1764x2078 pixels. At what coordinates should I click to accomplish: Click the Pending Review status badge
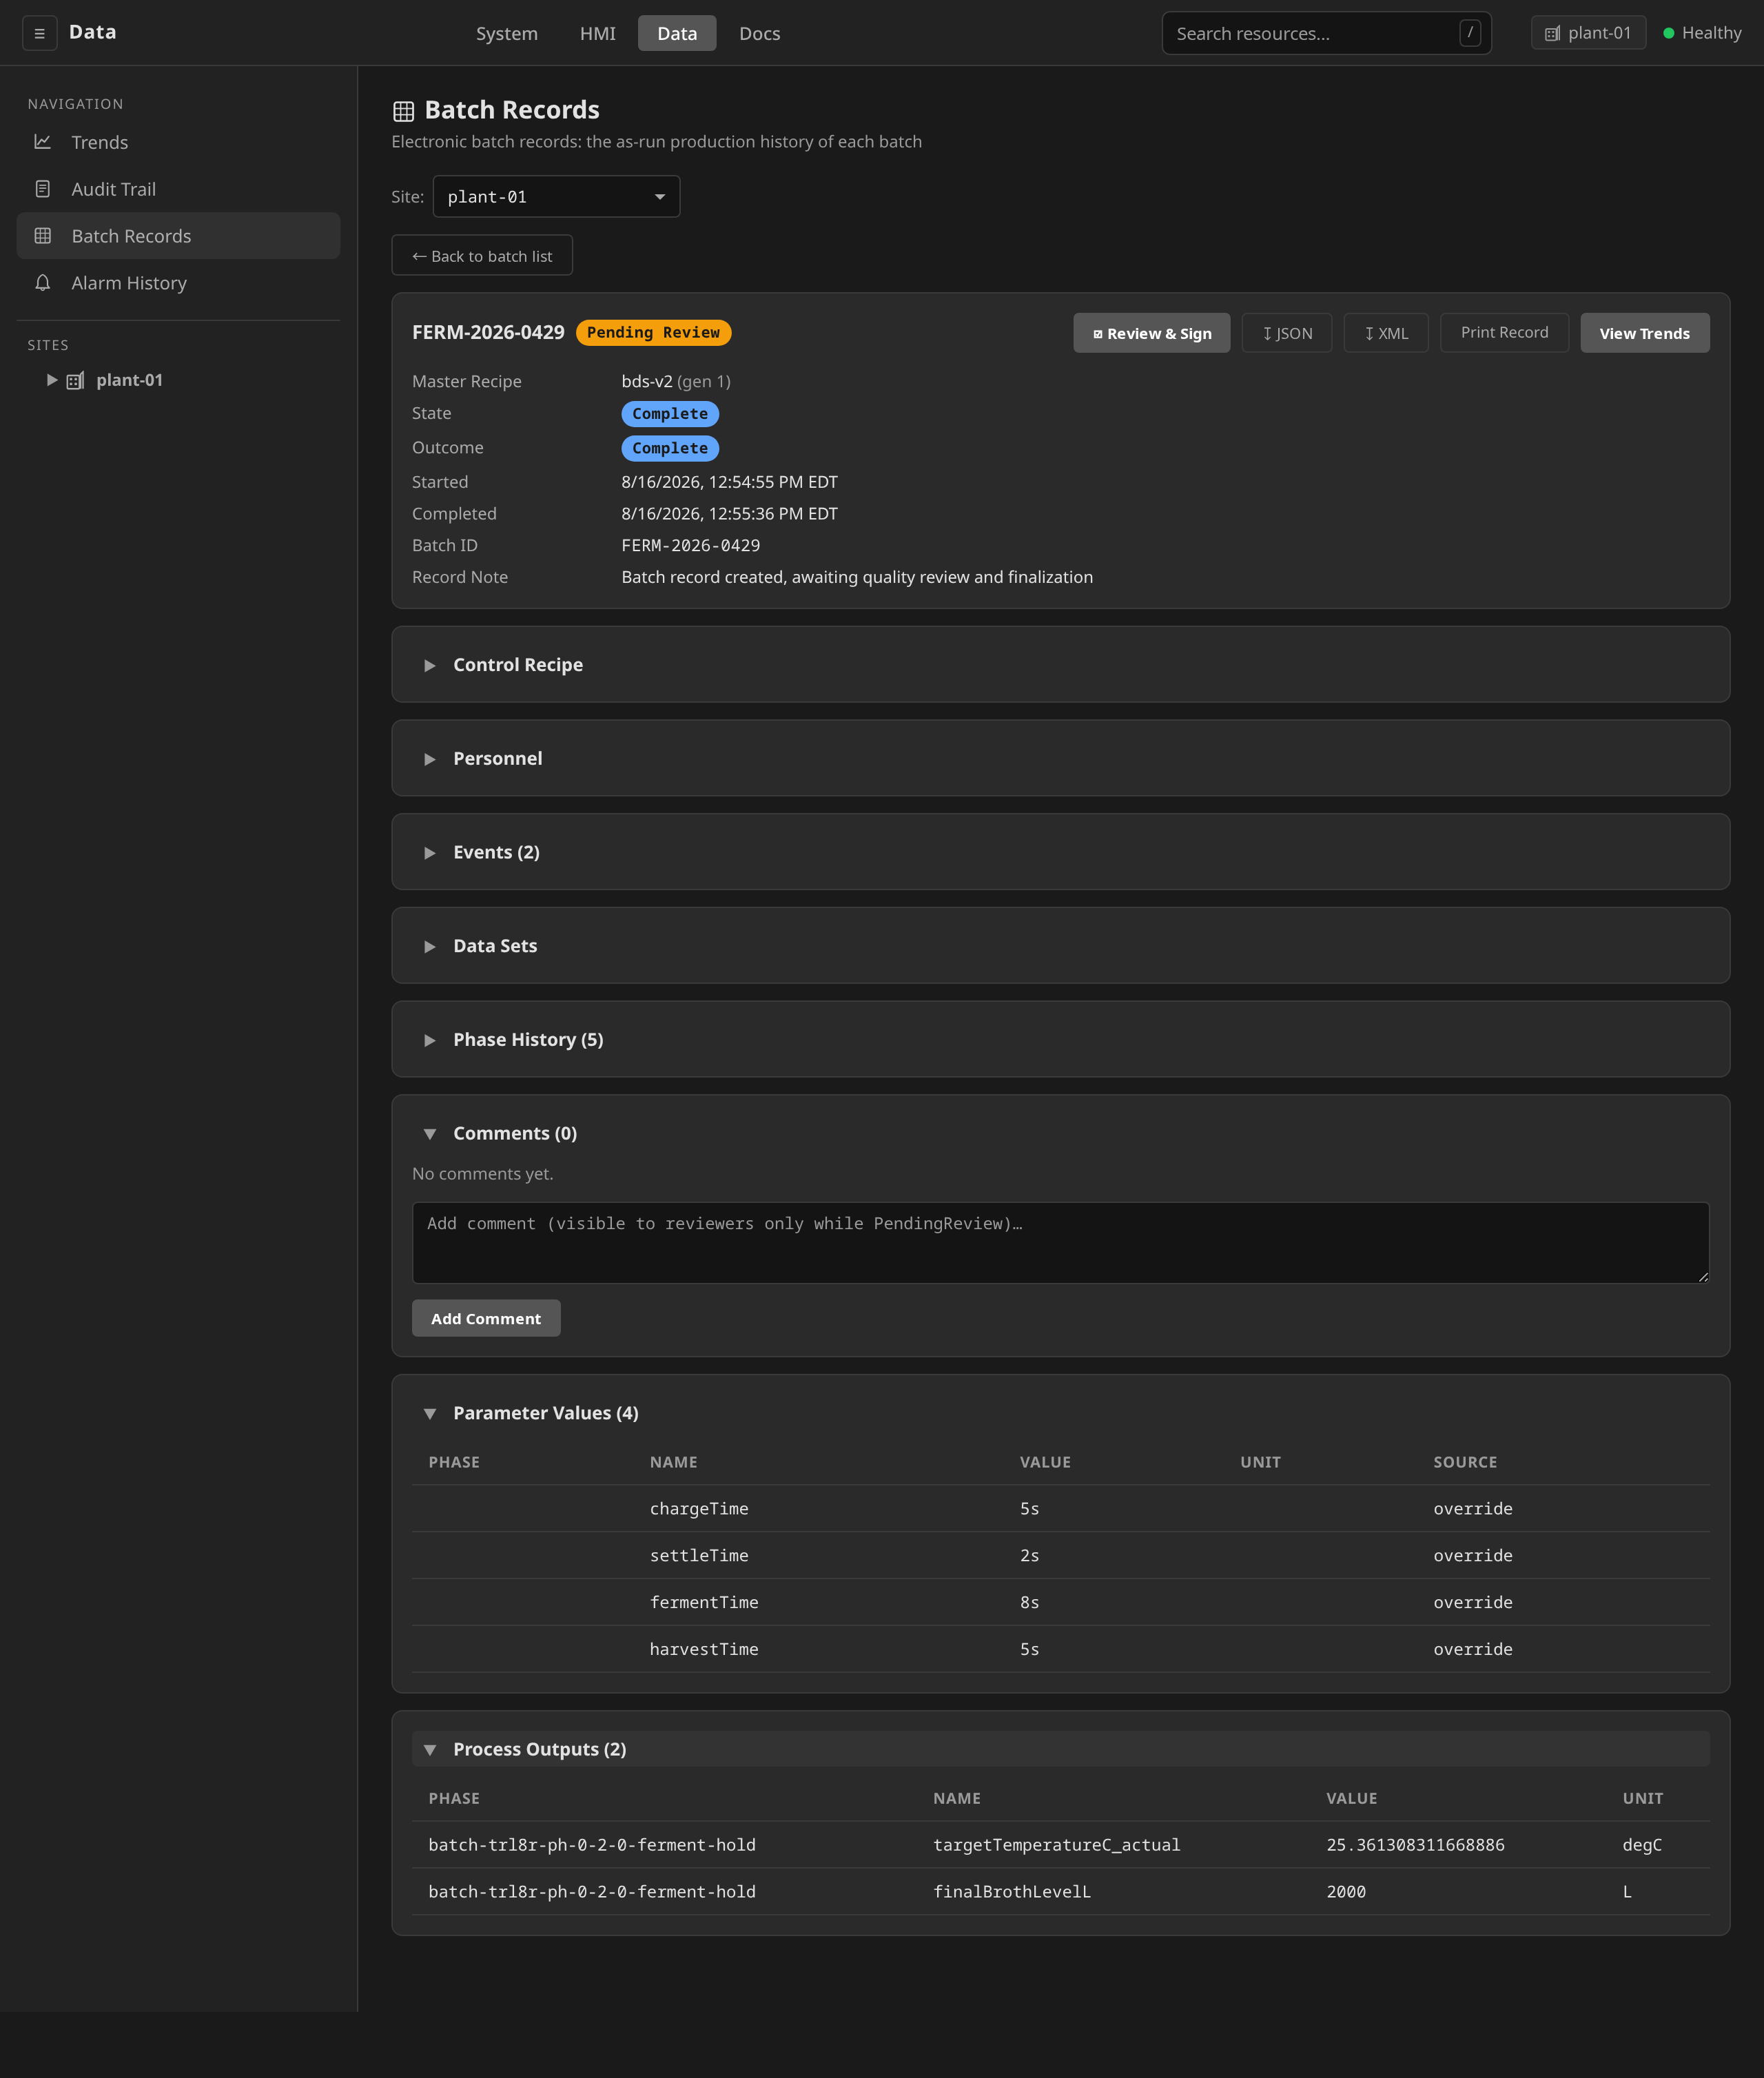(x=653, y=333)
